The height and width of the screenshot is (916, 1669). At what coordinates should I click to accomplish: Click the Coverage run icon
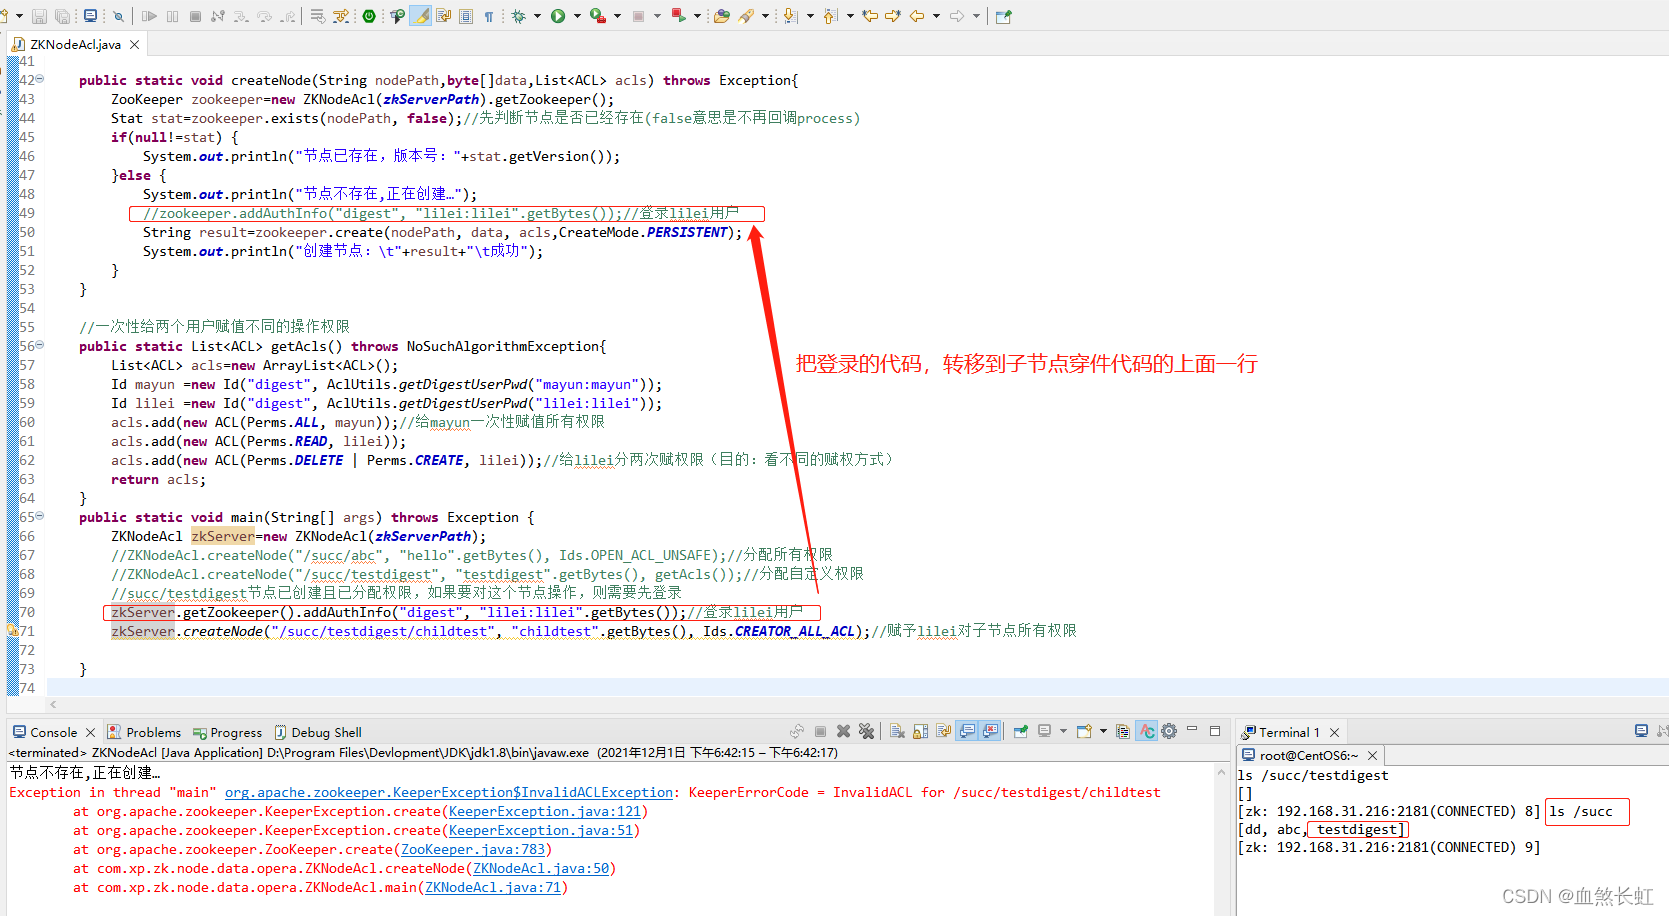tap(598, 16)
